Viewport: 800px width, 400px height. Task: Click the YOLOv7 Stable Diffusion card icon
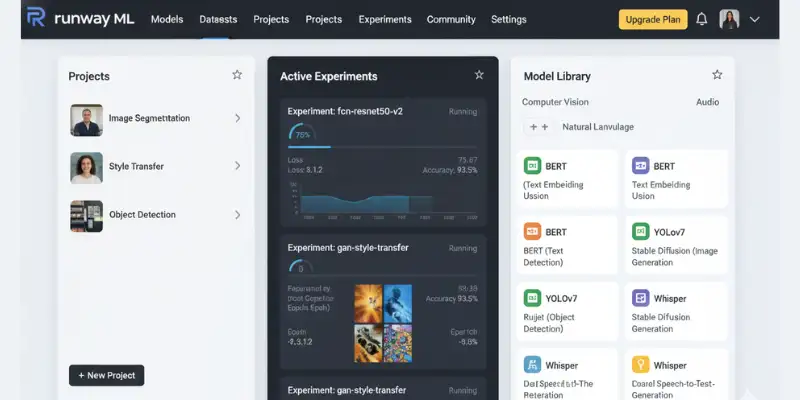tap(640, 232)
